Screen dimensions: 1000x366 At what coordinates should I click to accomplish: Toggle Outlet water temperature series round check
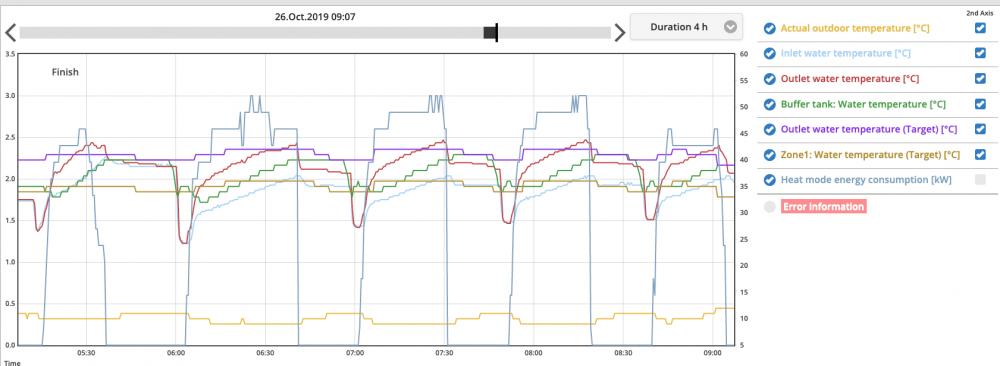(x=770, y=79)
